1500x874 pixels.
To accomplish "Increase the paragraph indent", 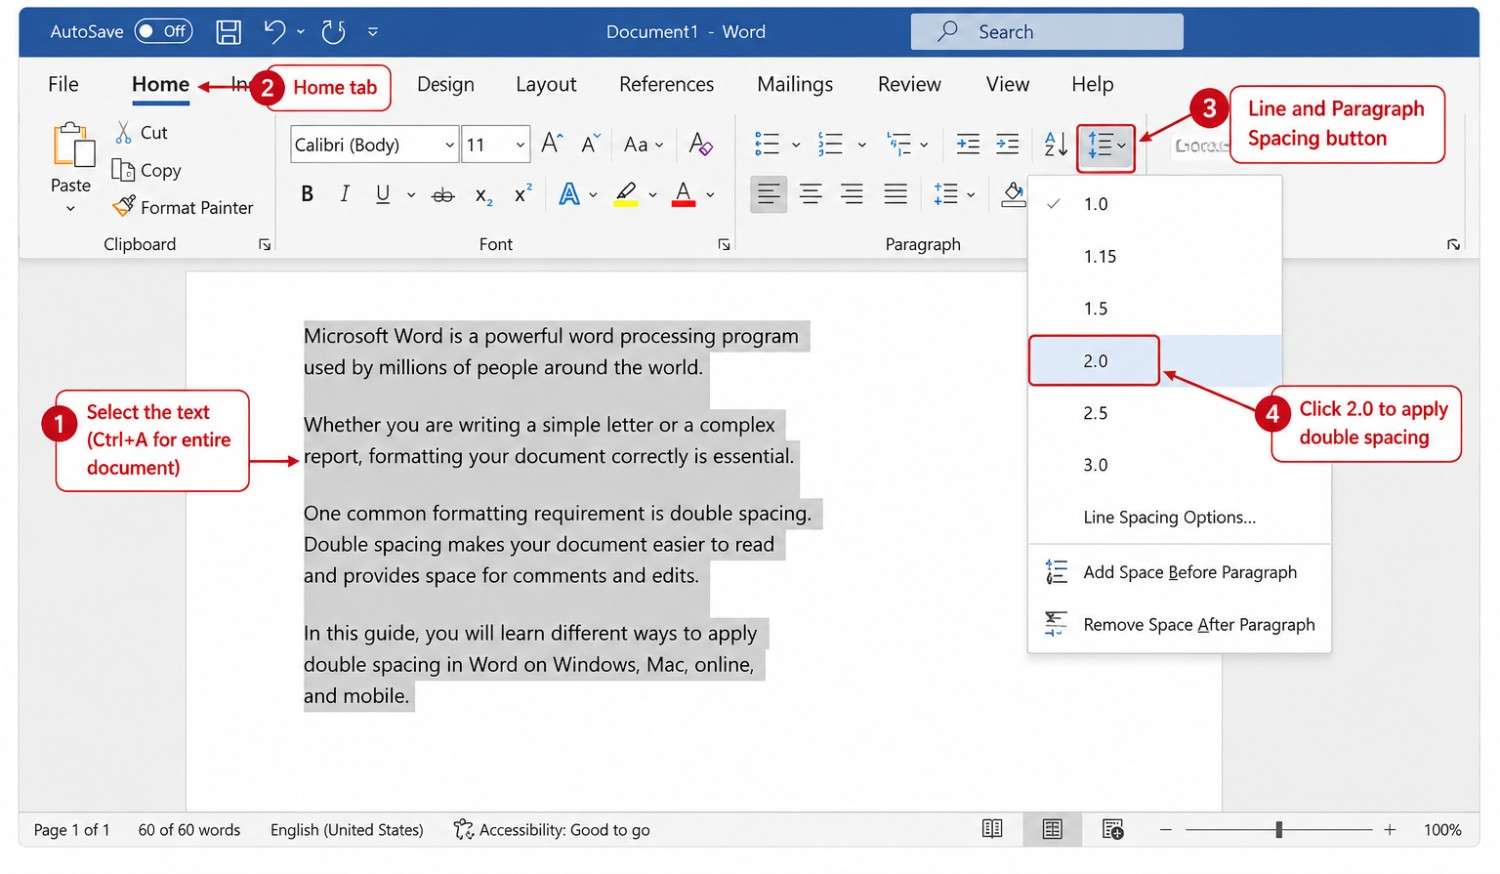I will (x=1008, y=144).
